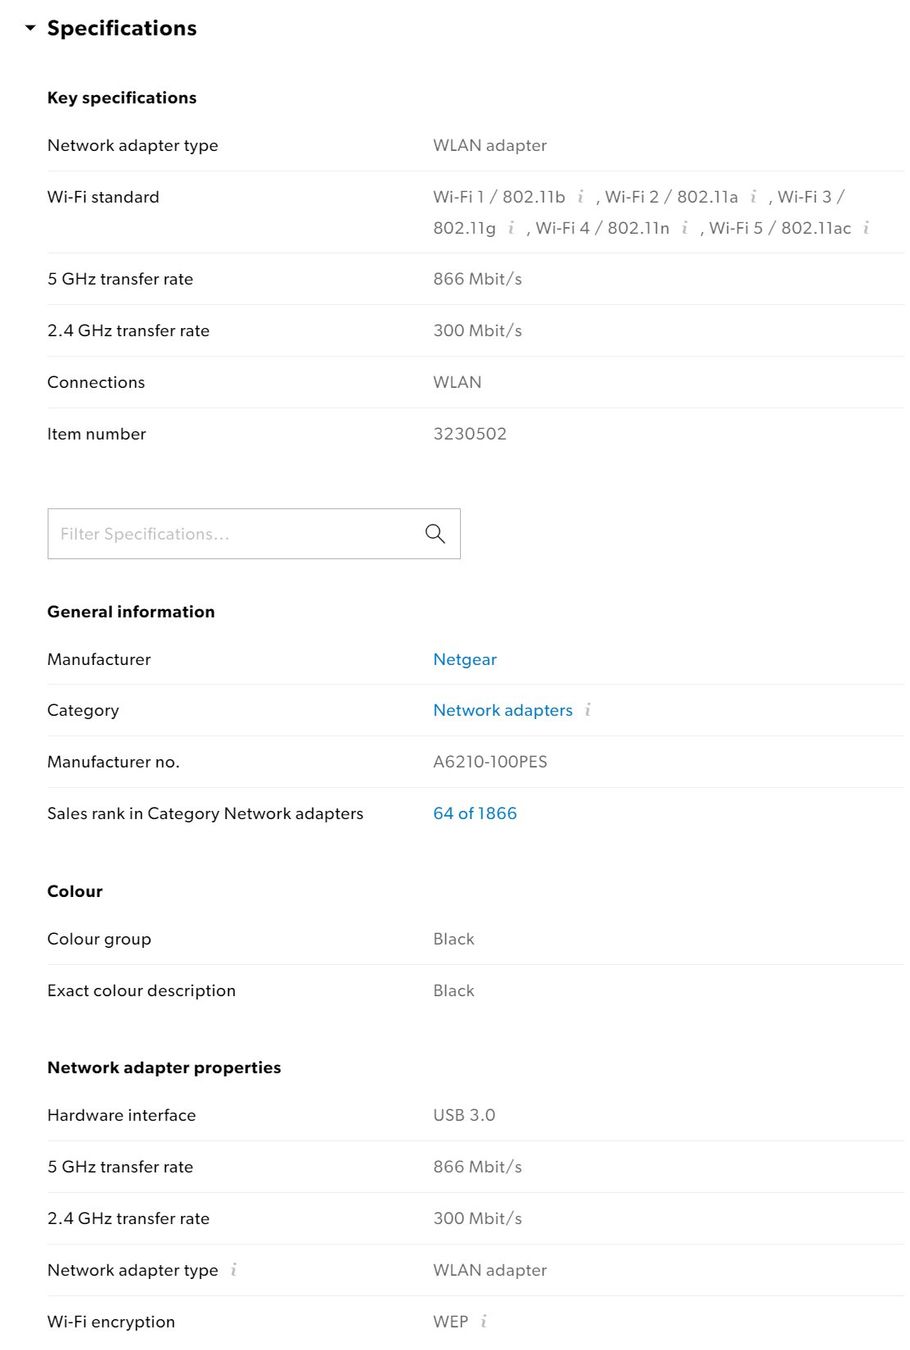Click the Item number label

(97, 434)
